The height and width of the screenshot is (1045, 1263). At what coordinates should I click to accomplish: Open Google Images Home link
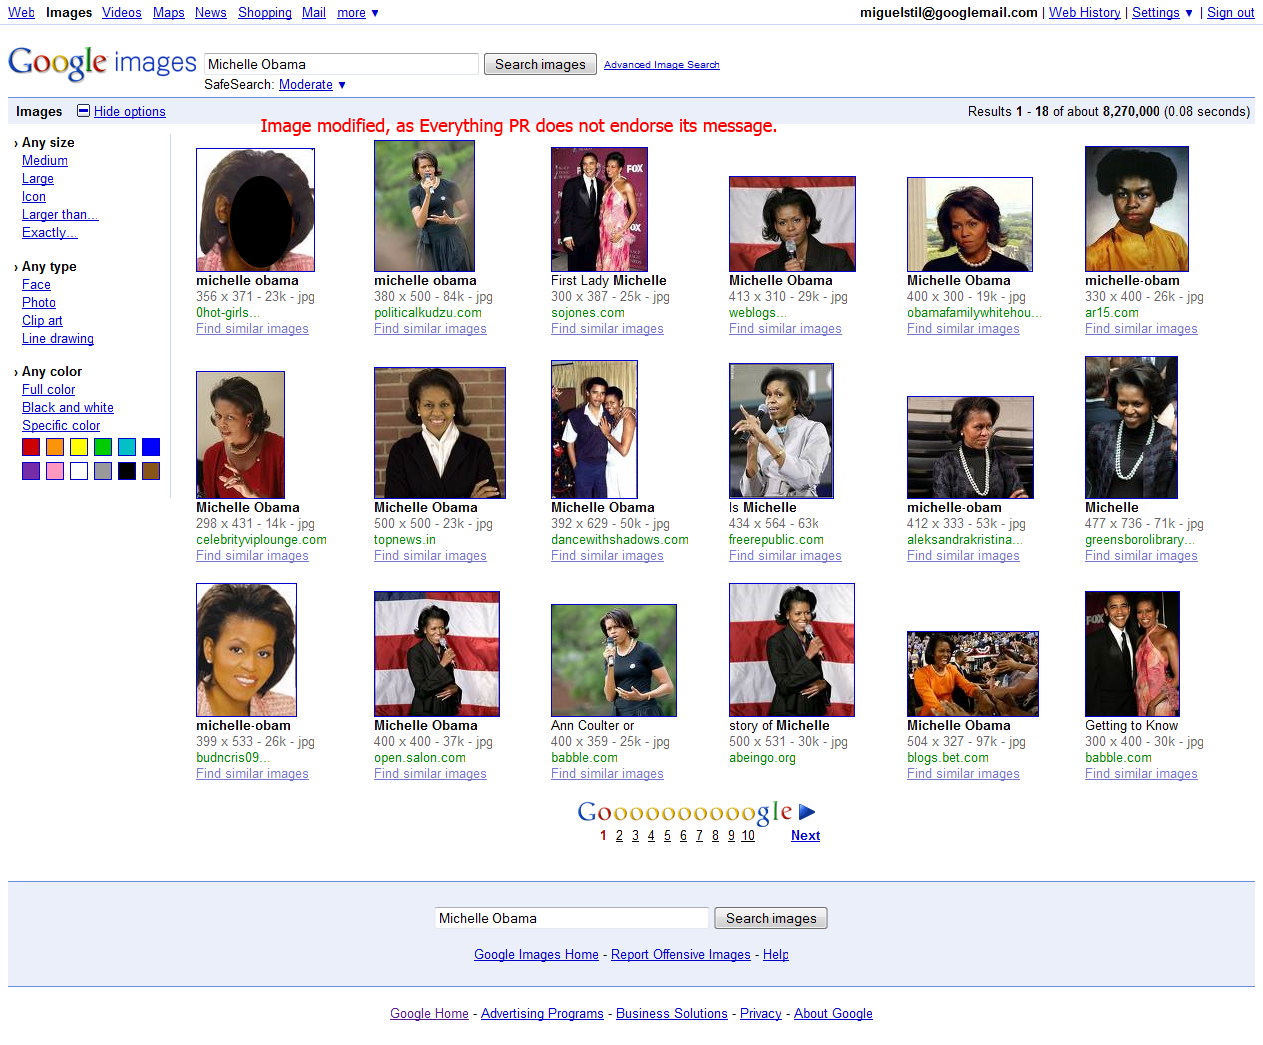coord(536,955)
